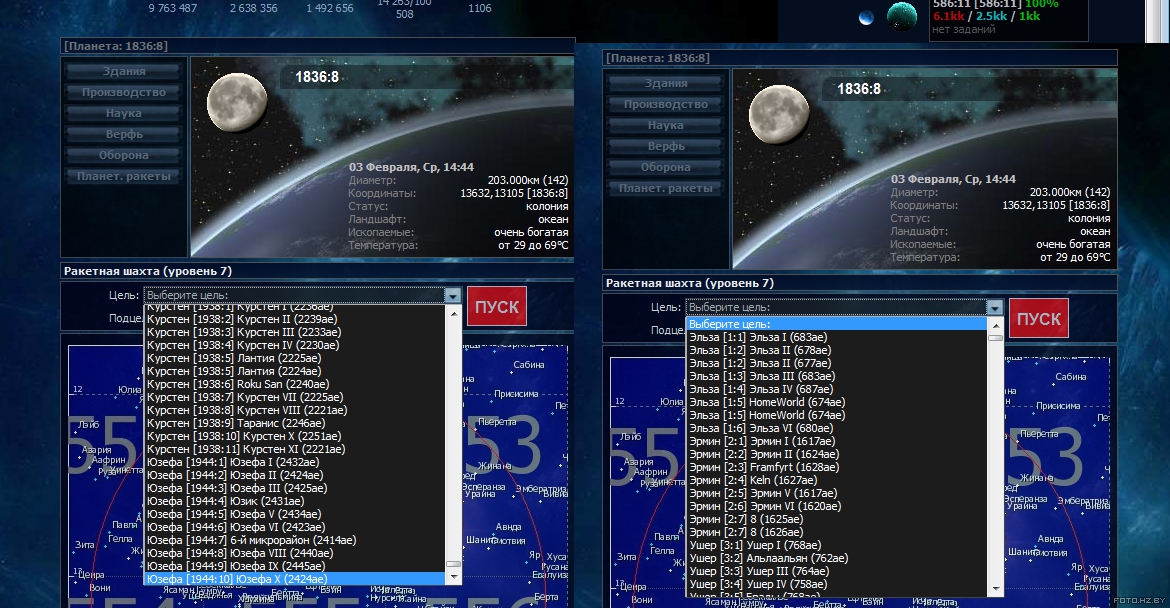Image resolution: width=1170 pixels, height=608 pixels.
Task: Open Наука menu in left planet panel
Action: pyautogui.click(x=124, y=113)
